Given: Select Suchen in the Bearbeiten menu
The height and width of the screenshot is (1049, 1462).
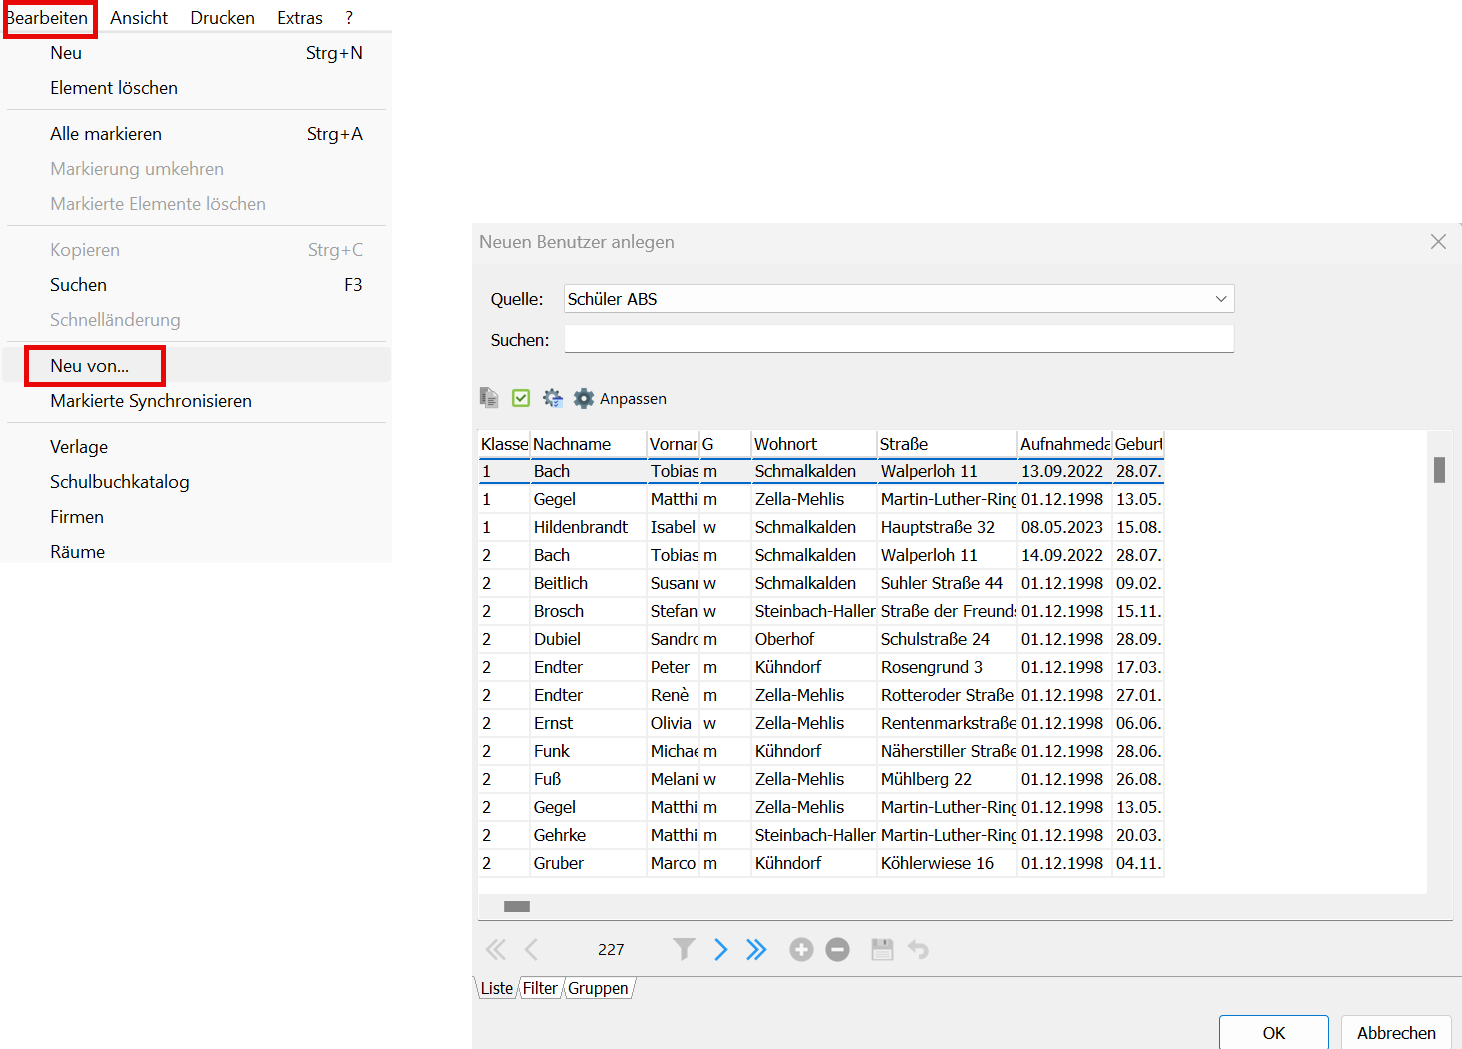Looking at the screenshot, I should click(x=197, y=285).
